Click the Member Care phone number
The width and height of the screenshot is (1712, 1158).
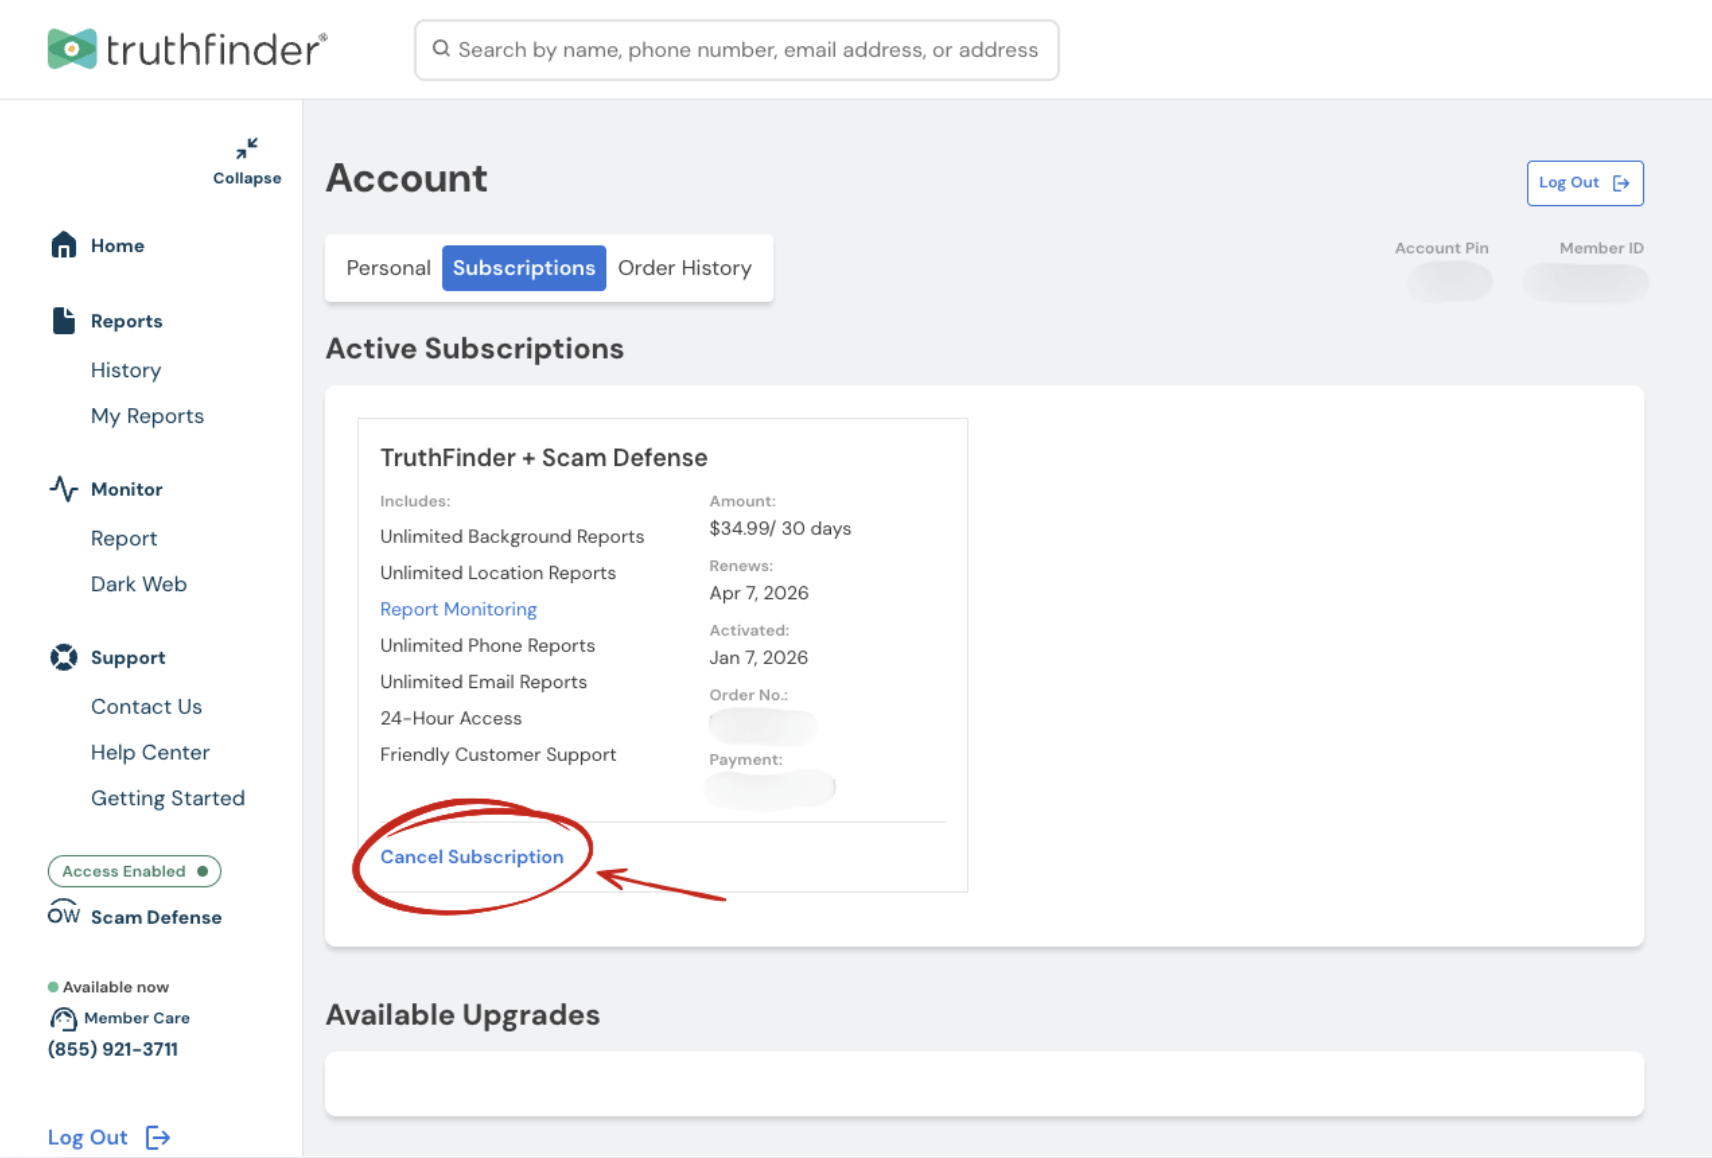(113, 1049)
